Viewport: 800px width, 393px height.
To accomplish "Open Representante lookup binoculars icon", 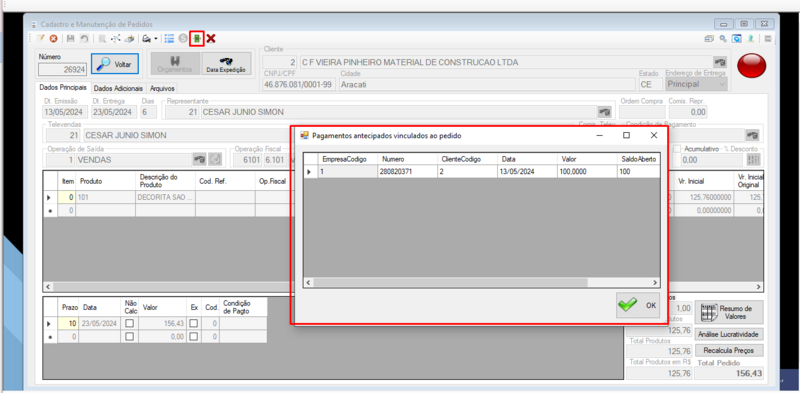I will [x=605, y=112].
